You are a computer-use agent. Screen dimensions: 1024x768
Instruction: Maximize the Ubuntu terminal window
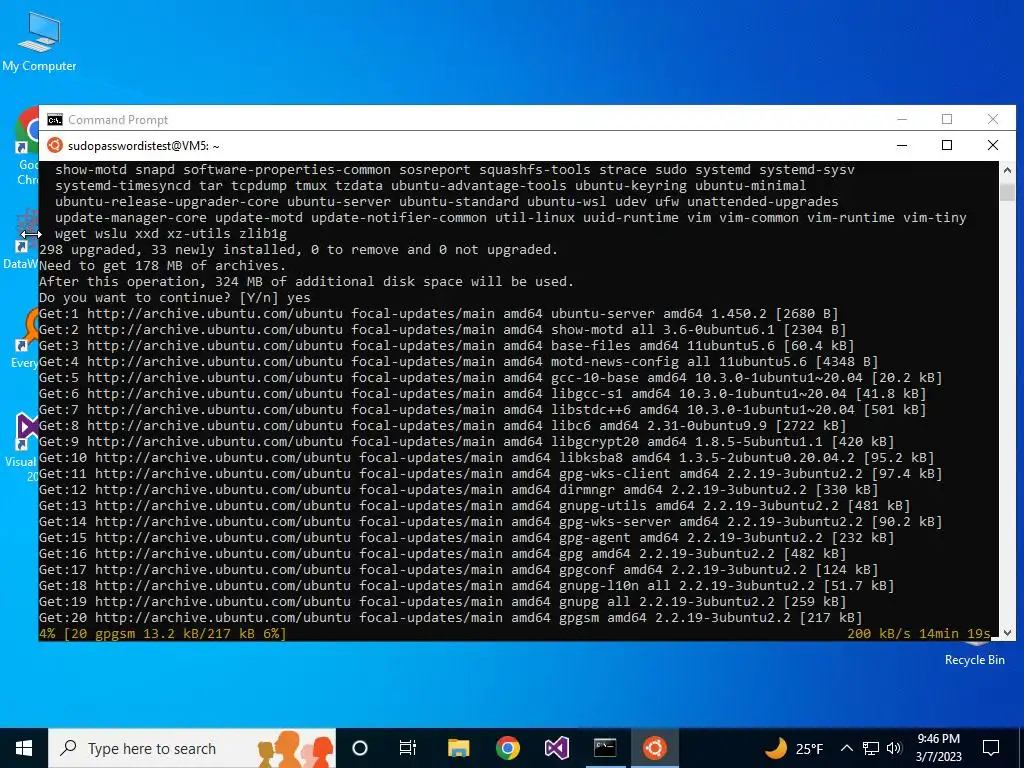947,145
